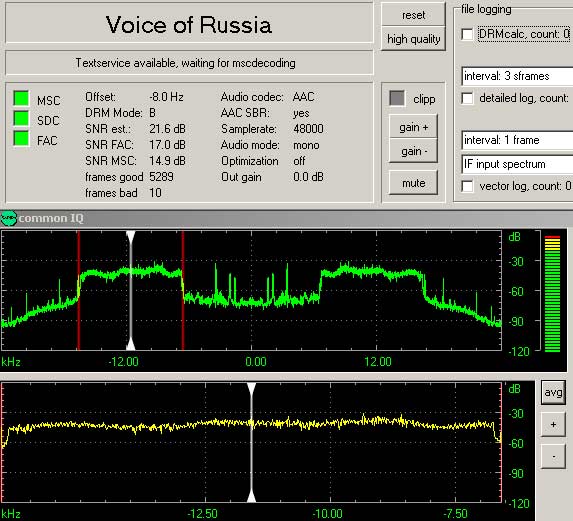Click the frames good count 5289
The height and width of the screenshot is (521, 573).
click(x=161, y=177)
